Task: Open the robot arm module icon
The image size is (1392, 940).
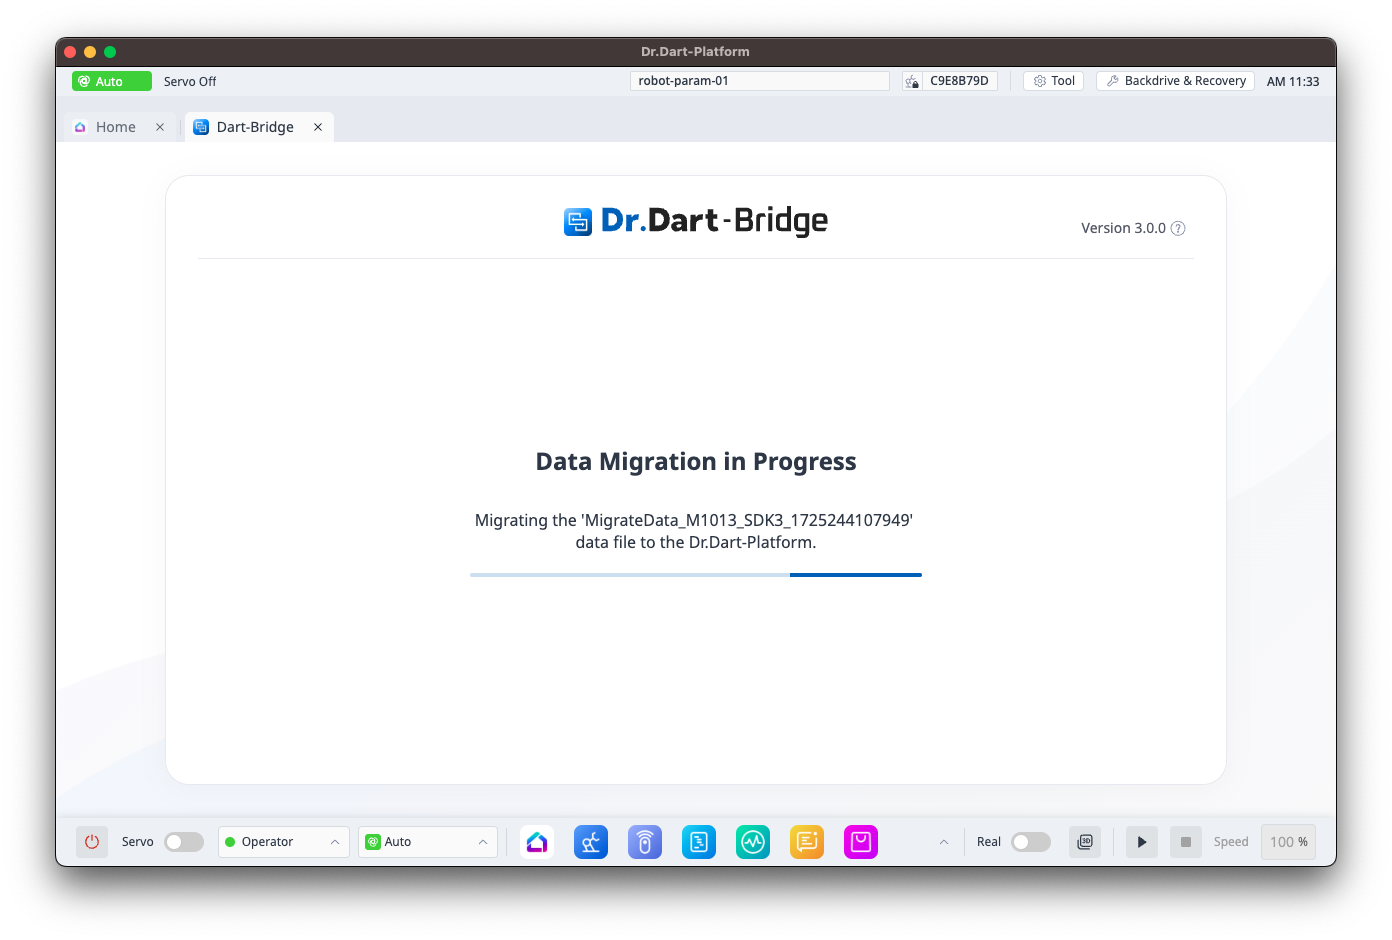Action: coord(591,842)
